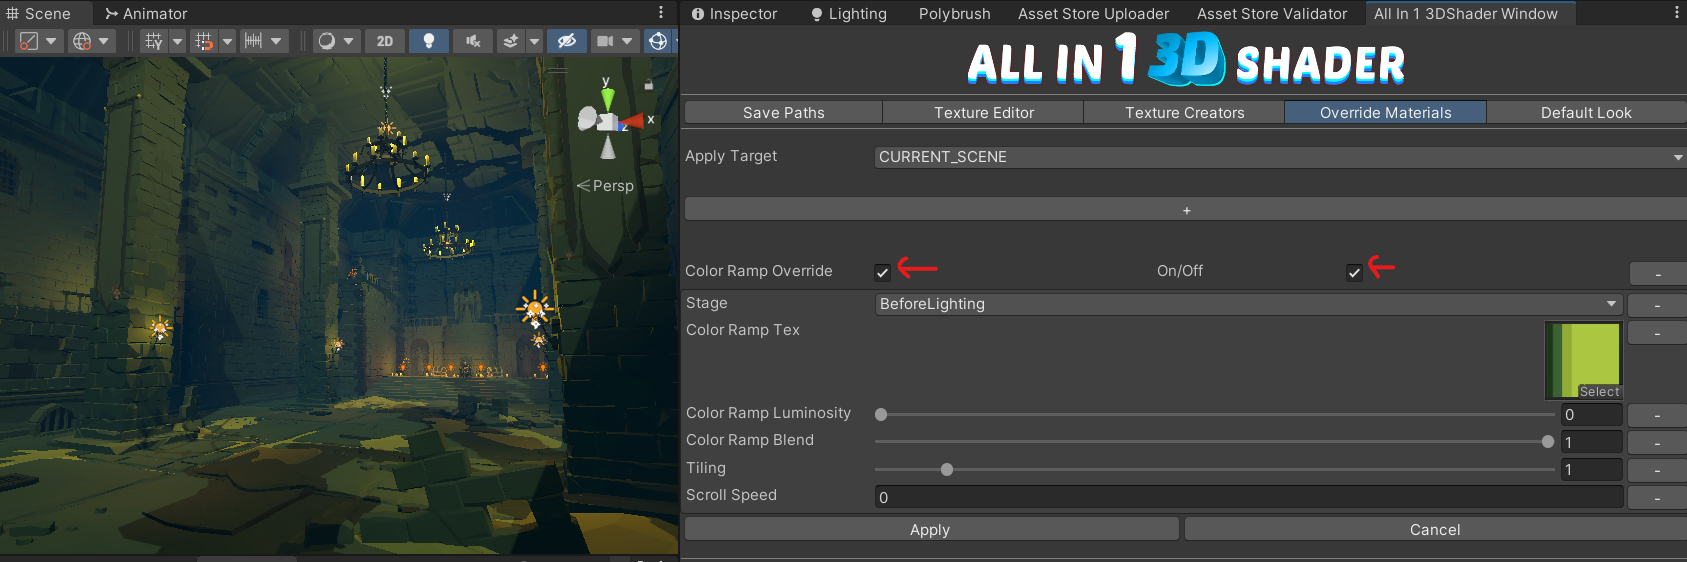Open the pivot position dropdown arrow

coord(51,41)
